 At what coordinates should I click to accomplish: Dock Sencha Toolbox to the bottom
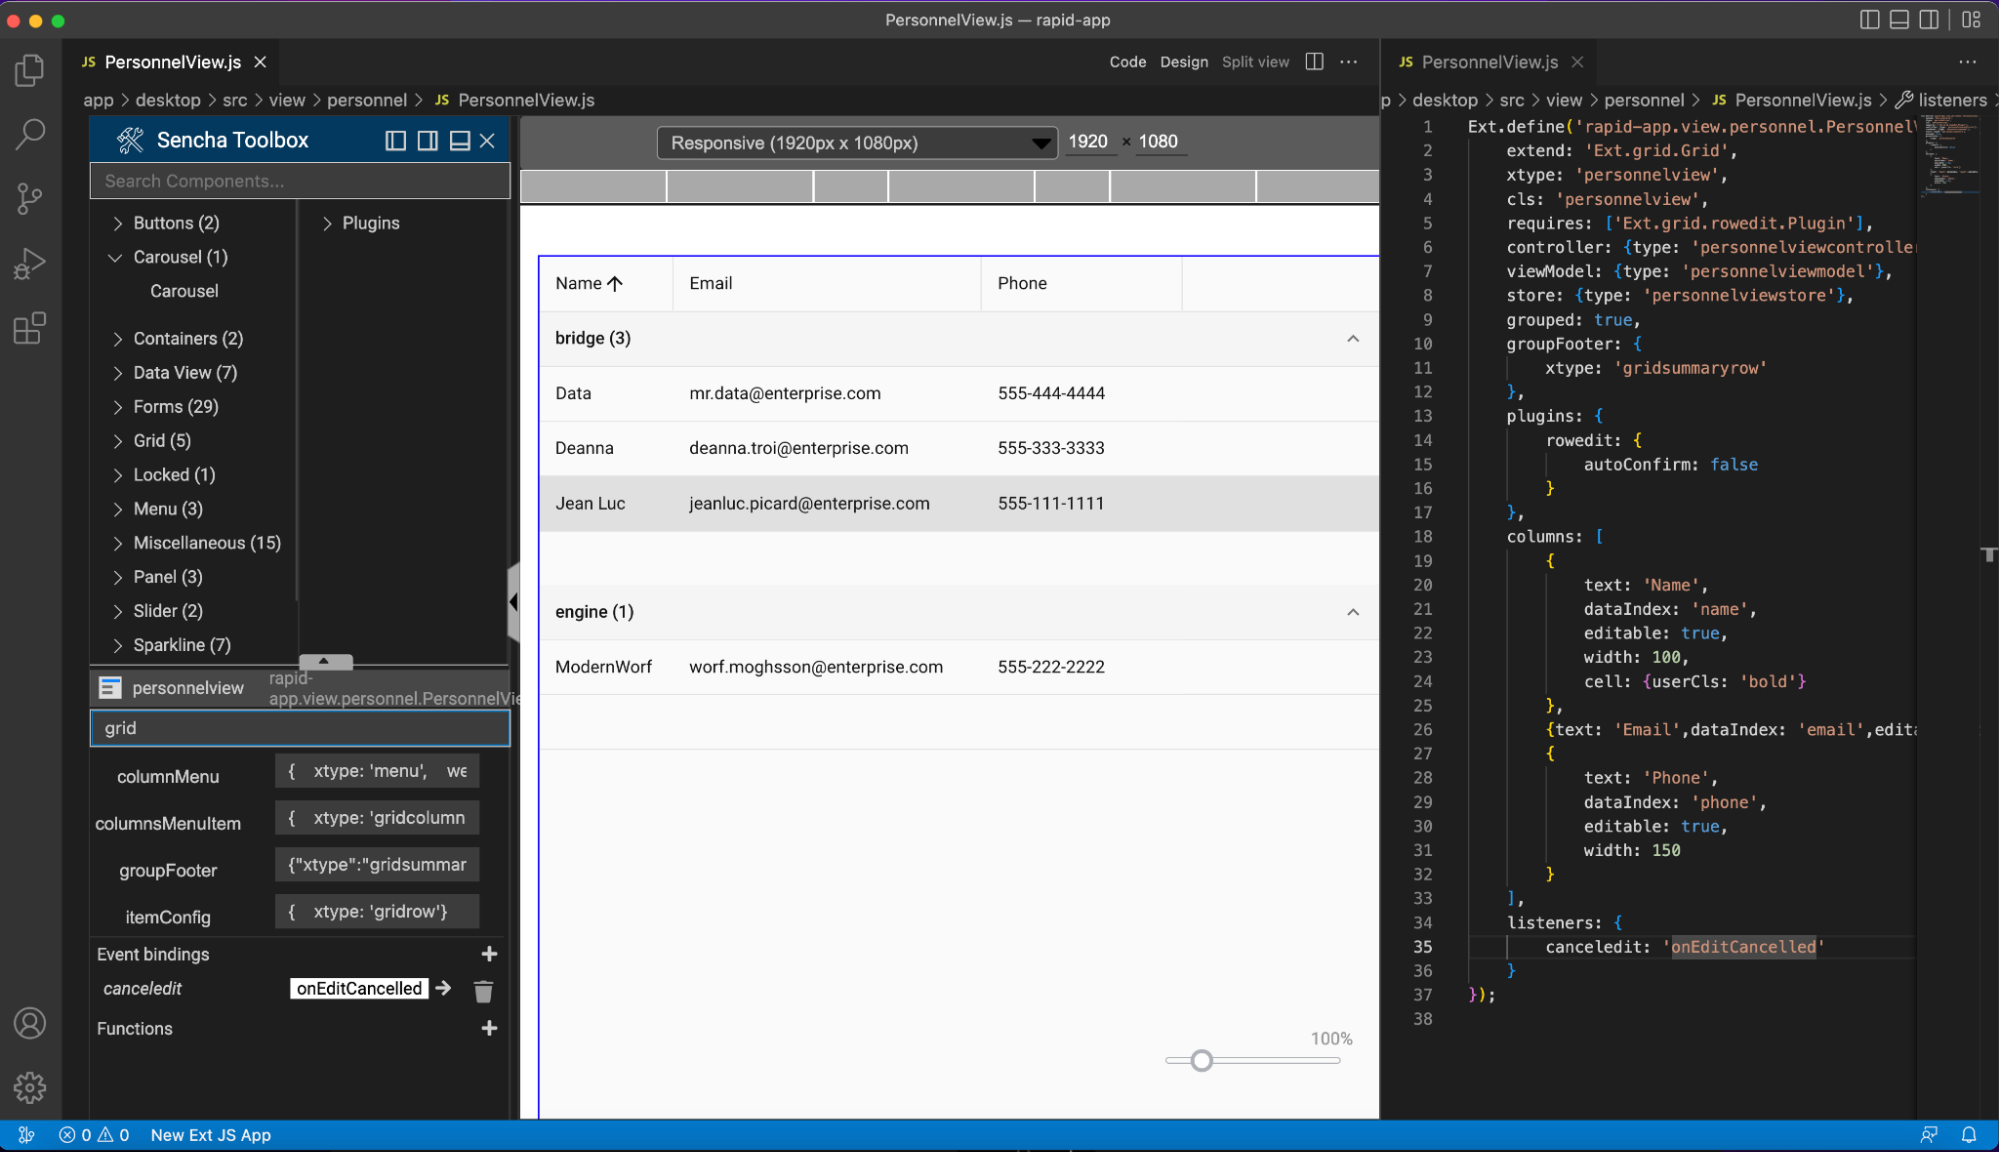point(460,141)
